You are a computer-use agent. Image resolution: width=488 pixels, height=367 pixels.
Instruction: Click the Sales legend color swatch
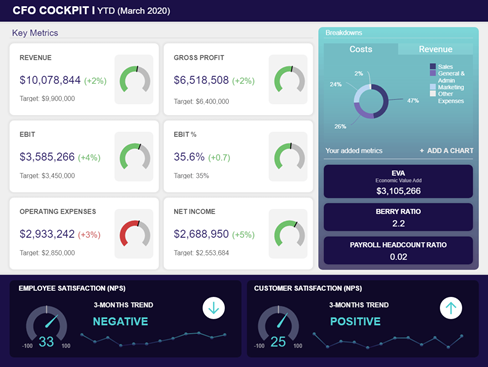click(x=433, y=66)
